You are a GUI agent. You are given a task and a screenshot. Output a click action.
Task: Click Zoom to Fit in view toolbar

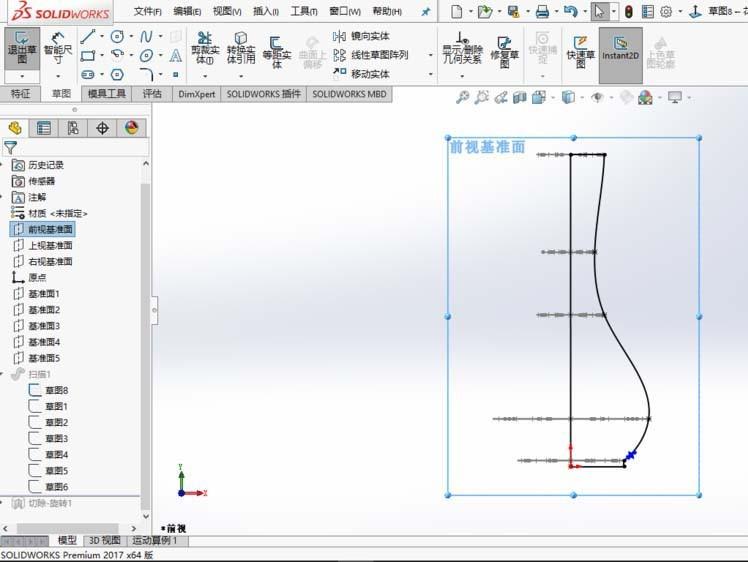click(462, 98)
